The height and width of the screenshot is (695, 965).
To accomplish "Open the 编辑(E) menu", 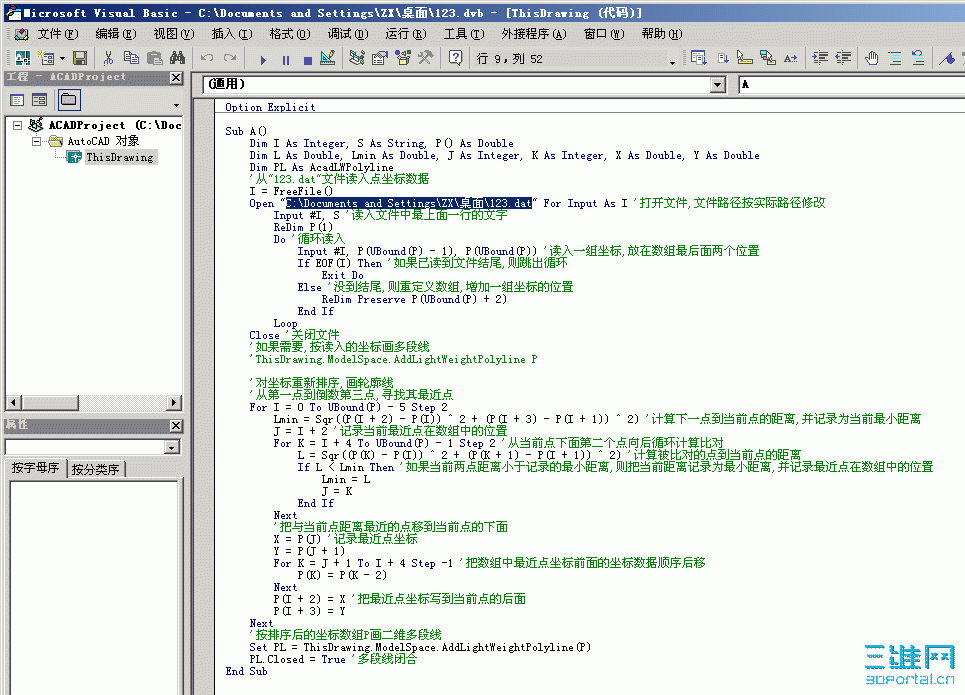I will pyautogui.click(x=116, y=34).
